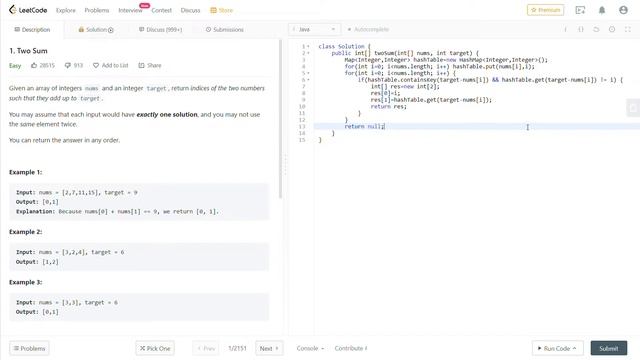The height and width of the screenshot is (360, 640).
Task: Open the notifications bell
Action: [x=602, y=10]
